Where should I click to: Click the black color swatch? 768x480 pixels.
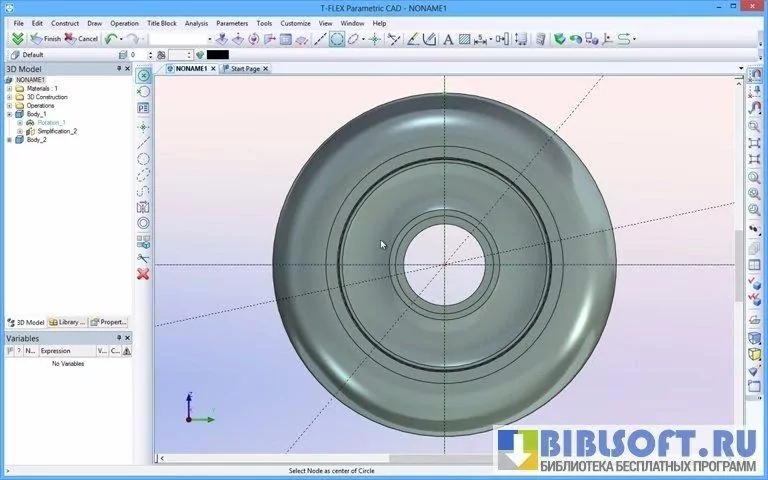tap(217, 55)
